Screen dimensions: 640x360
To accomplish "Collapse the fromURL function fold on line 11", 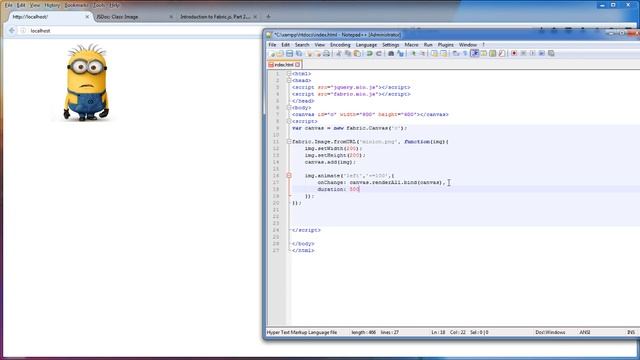I will [289, 142].
